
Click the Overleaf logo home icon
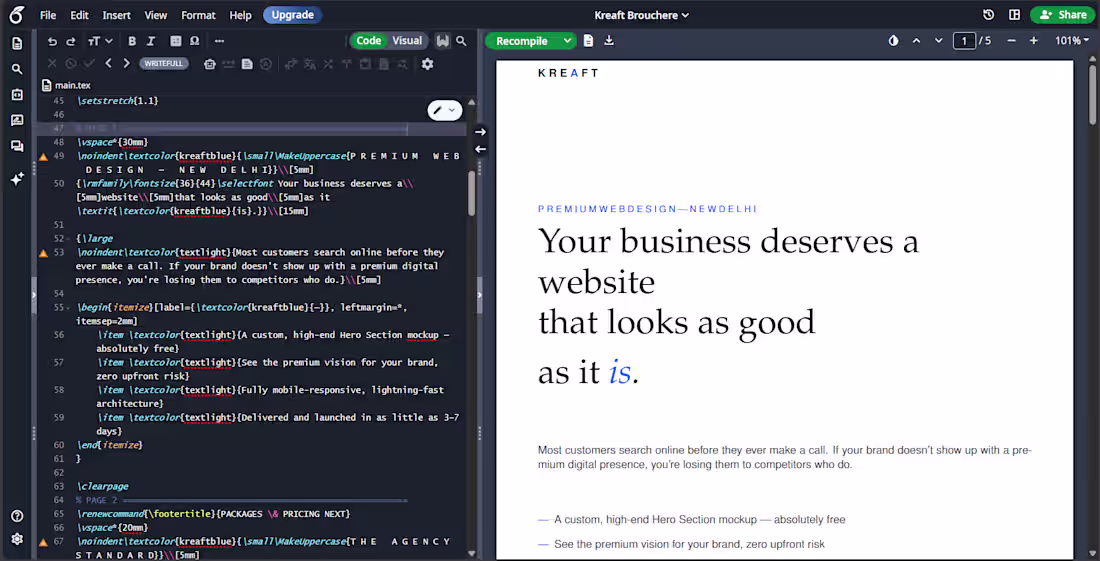tap(17, 15)
